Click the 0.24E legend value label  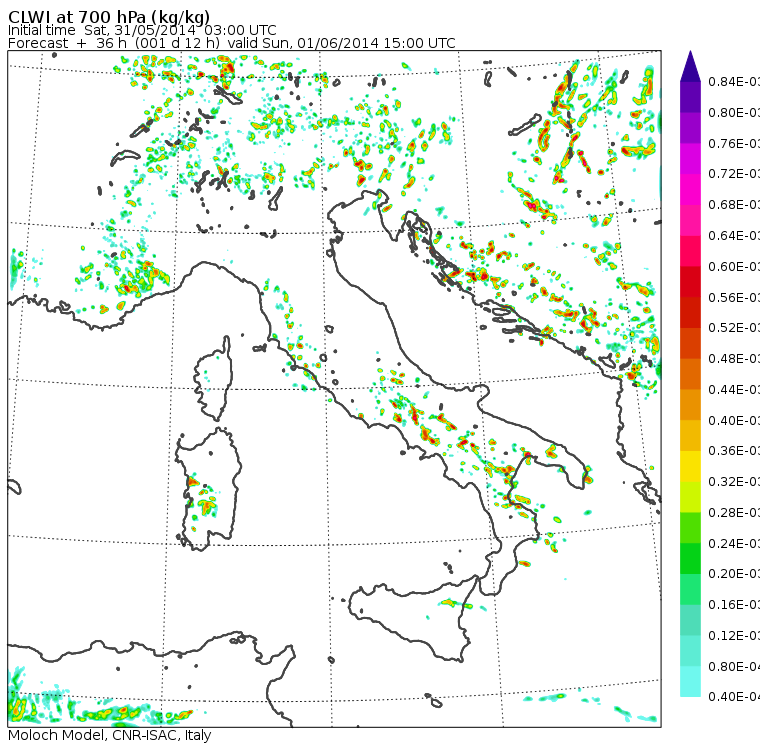pyautogui.click(x=734, y=543)
